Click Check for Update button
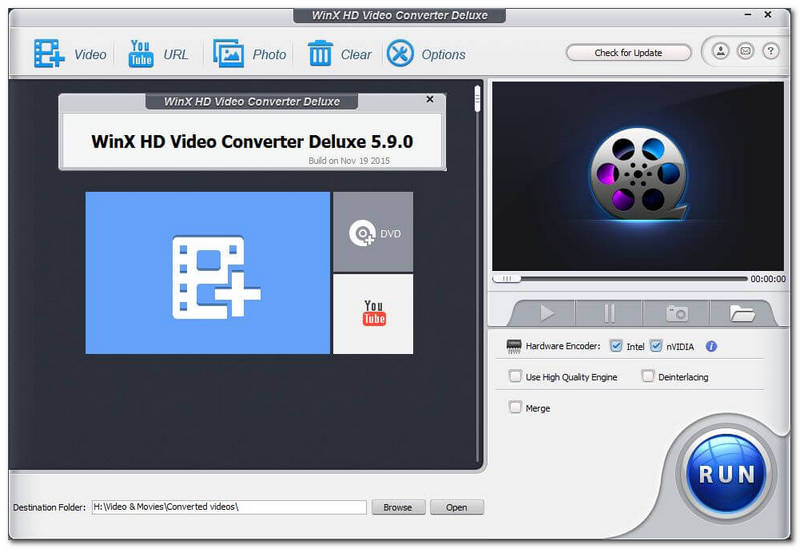This screenshot has width=800, height=549. (x=629, y=53)
